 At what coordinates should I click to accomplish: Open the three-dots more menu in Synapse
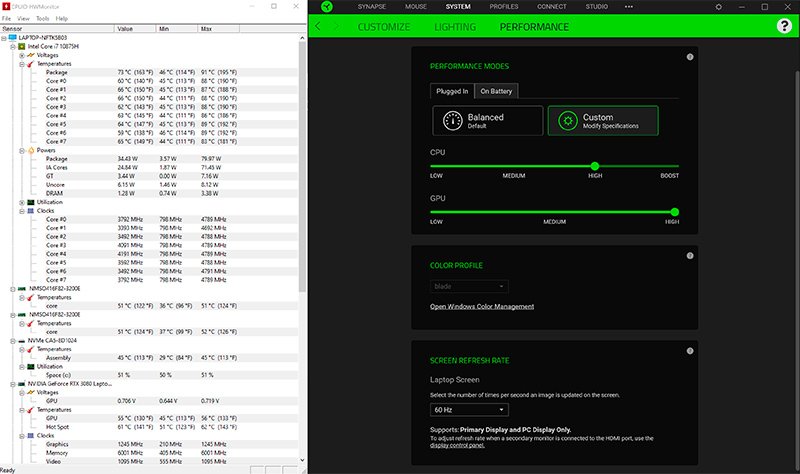point(629,7)
